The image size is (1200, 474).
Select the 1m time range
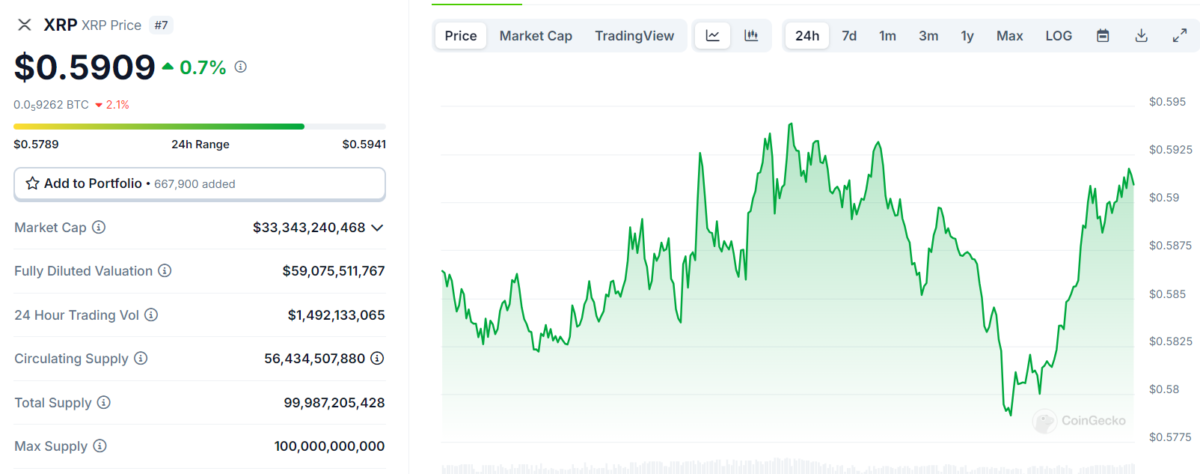888,36
